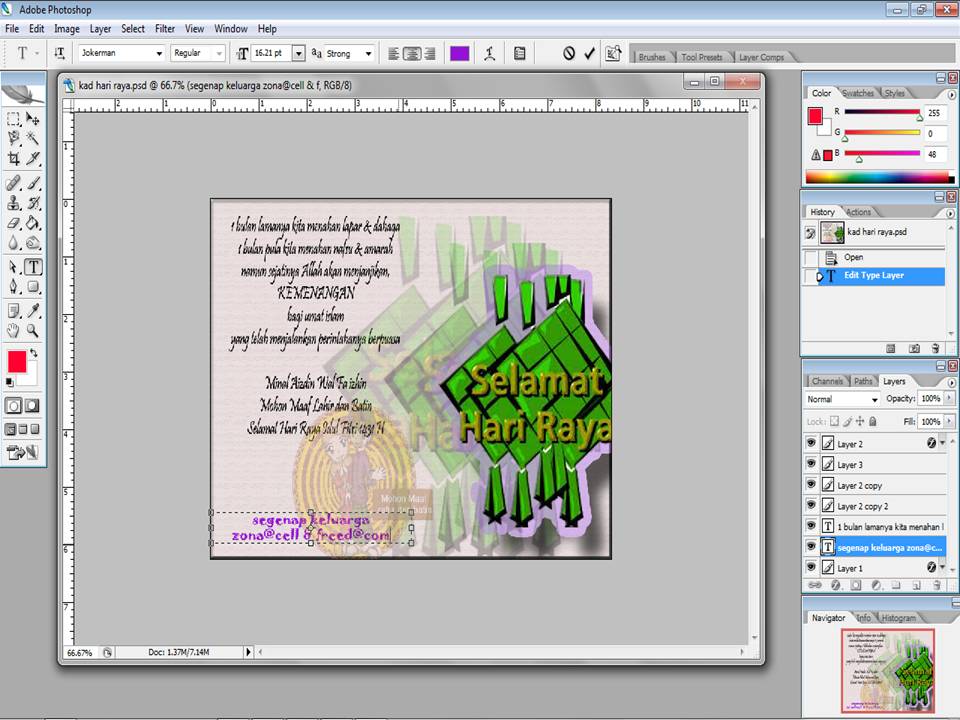Center-align the text

412,54
